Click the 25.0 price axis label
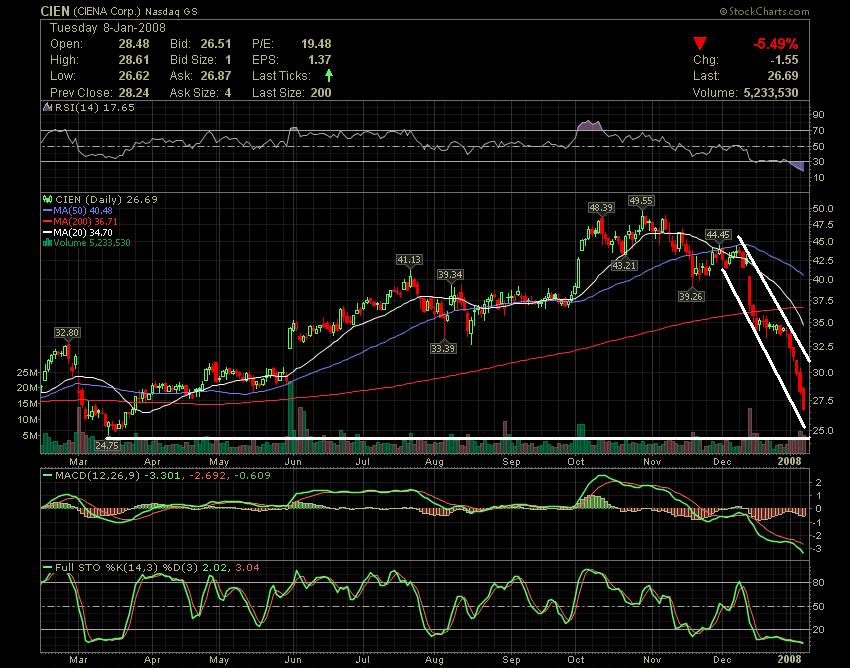Screen dimensions: 850x668 click(x=823, y=431)
